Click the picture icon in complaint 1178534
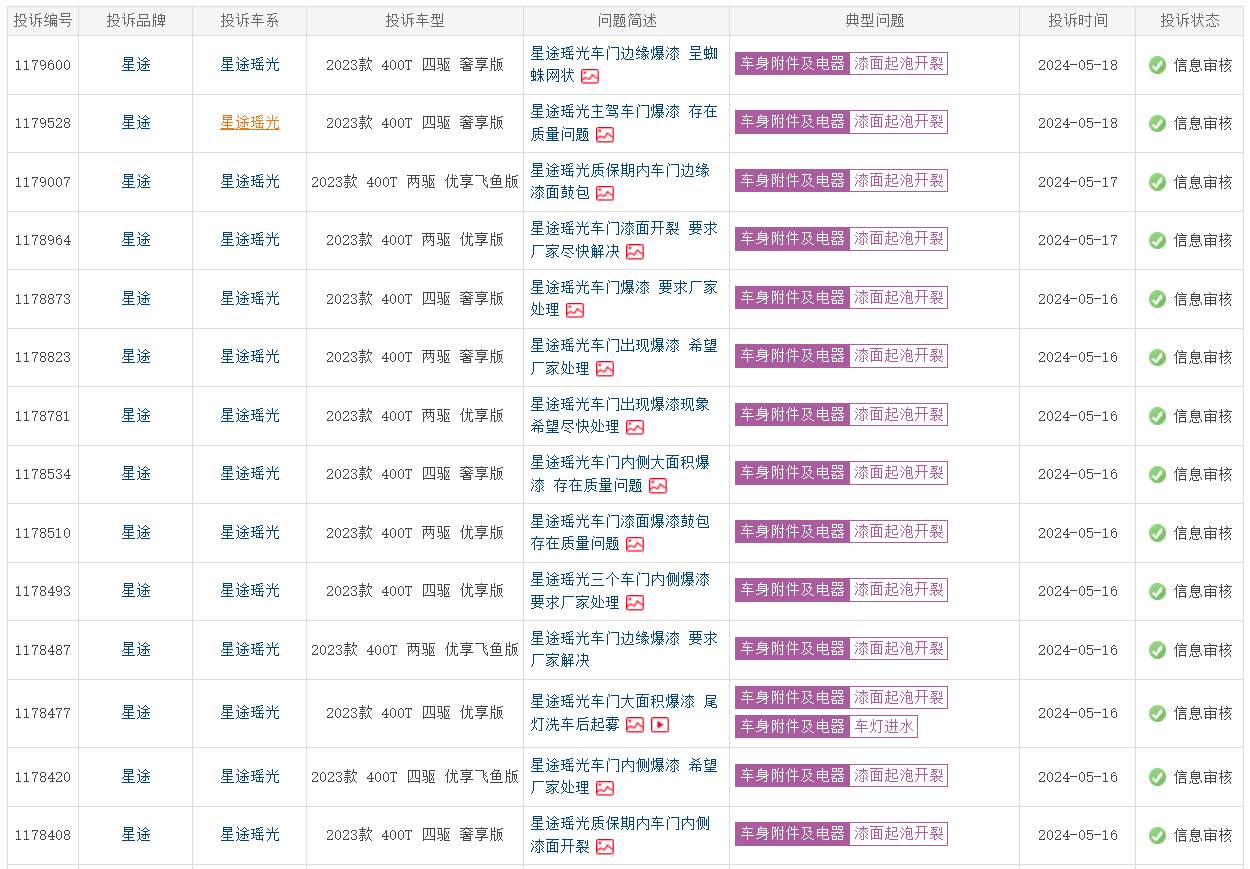 658,486
